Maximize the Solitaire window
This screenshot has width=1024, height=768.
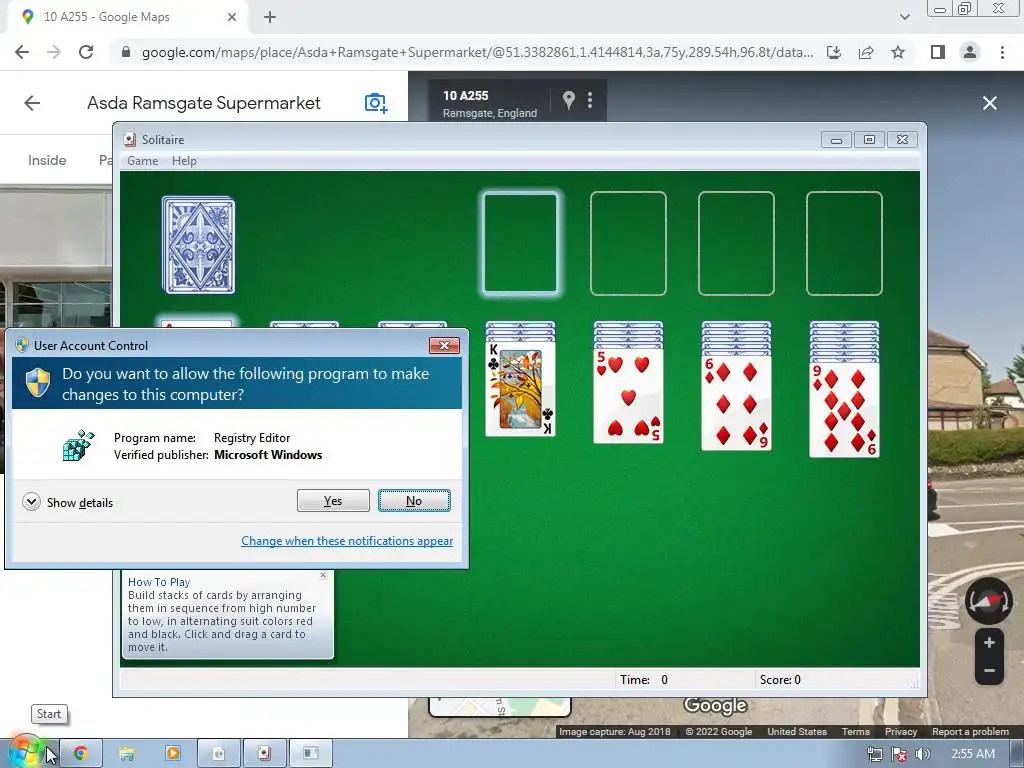click(869, 140)
